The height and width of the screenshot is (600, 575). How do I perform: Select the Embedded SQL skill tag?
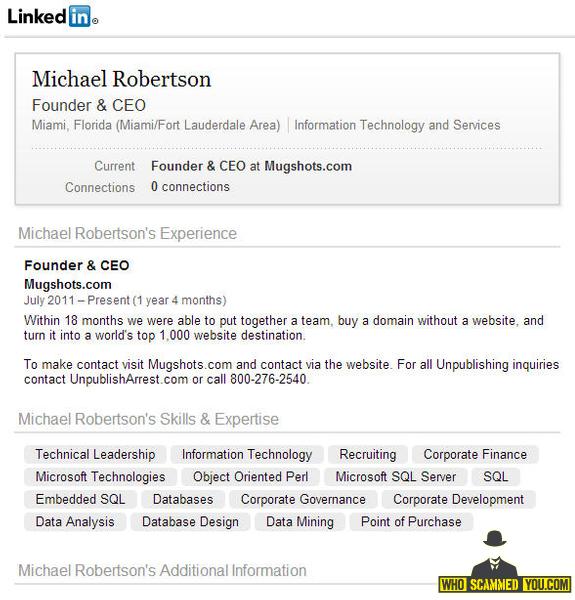tap(80, 499)
